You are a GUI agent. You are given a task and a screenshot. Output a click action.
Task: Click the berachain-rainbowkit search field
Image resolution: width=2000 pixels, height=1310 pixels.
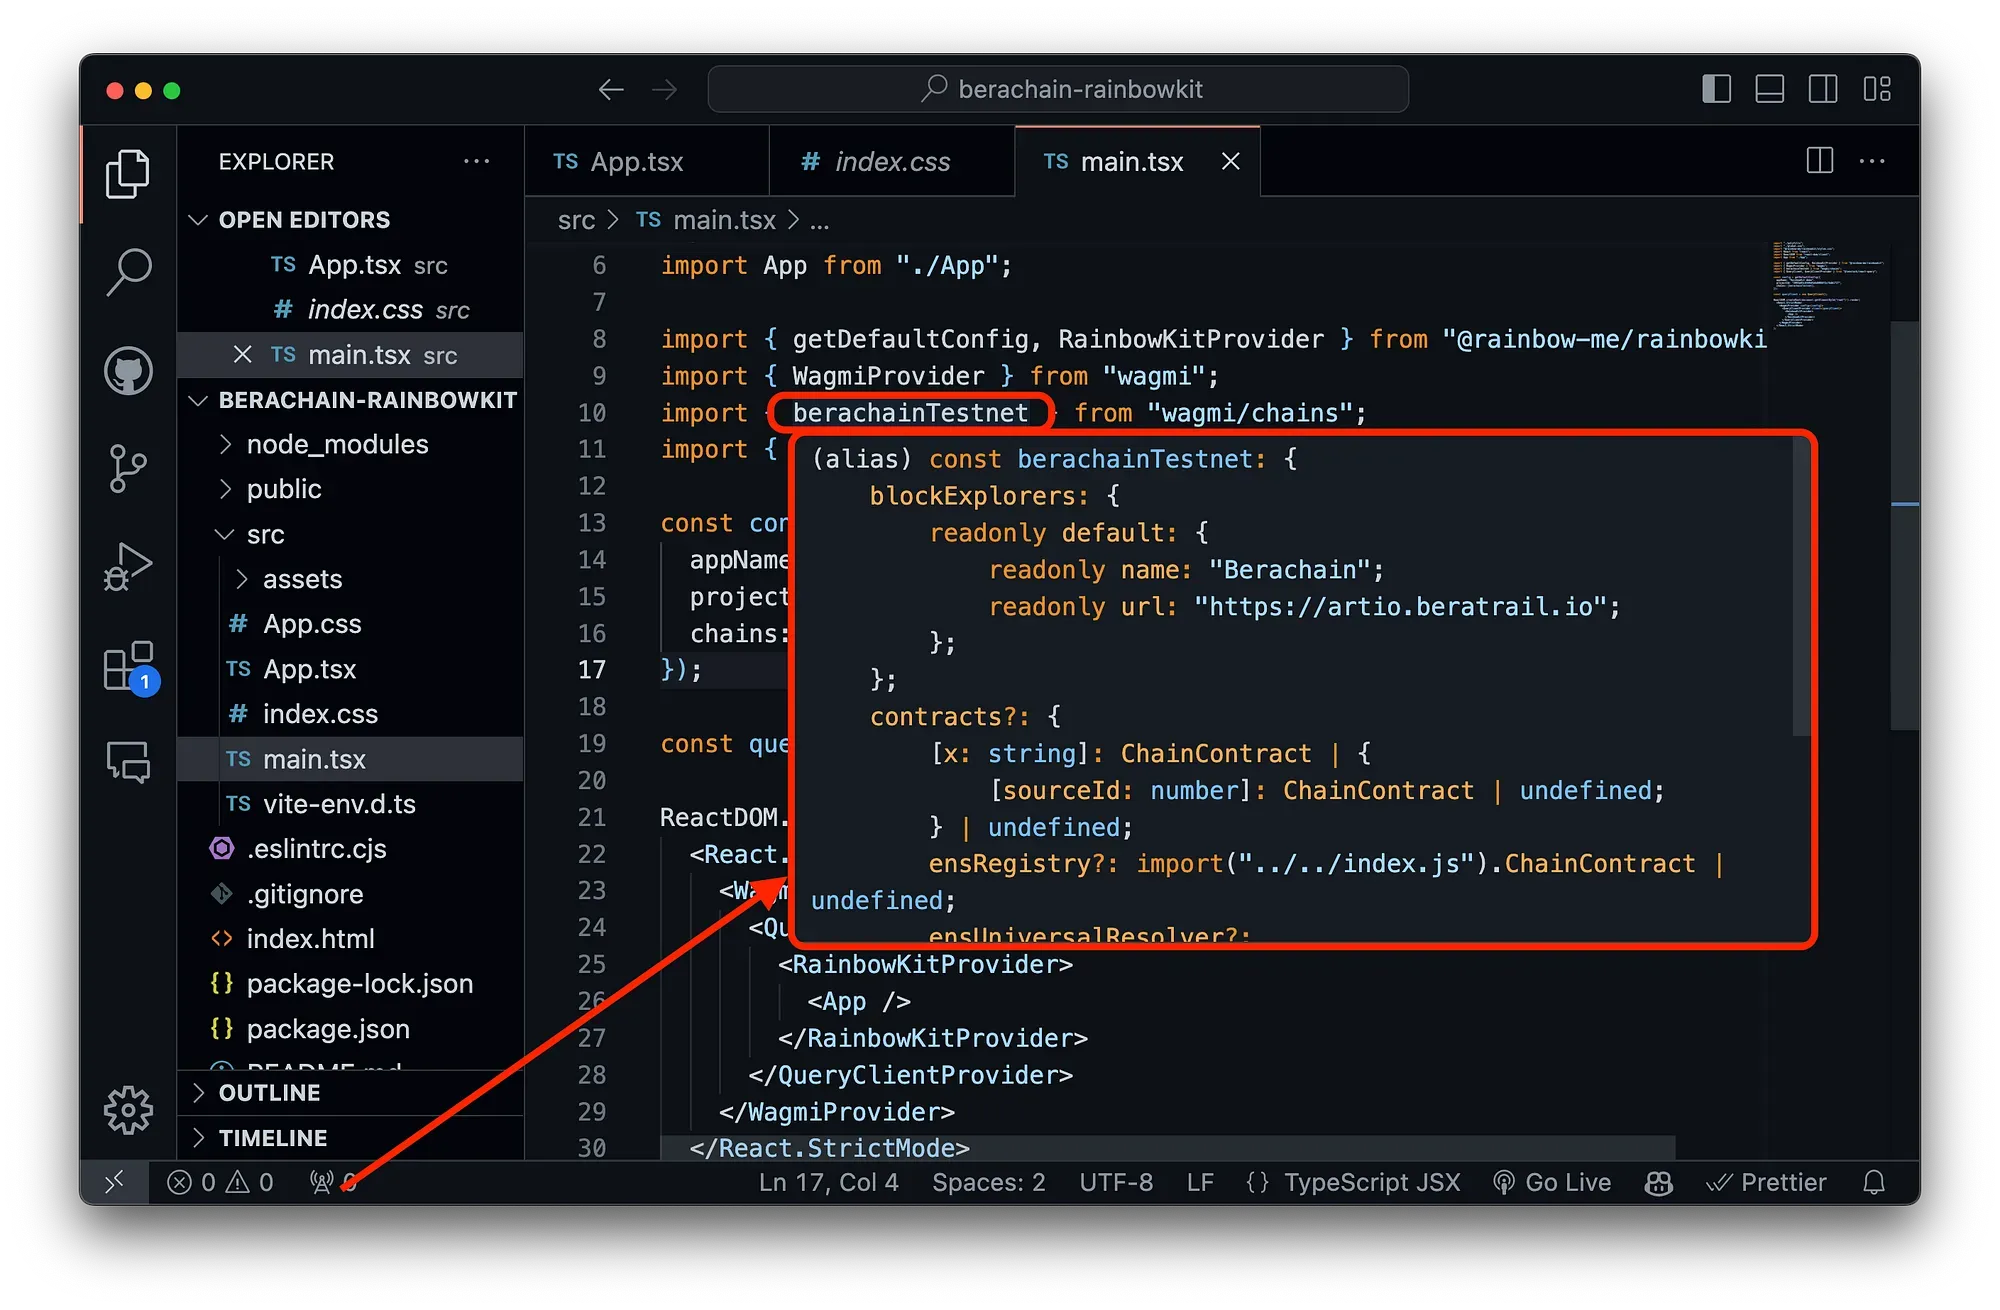[x=1058, y=89]
